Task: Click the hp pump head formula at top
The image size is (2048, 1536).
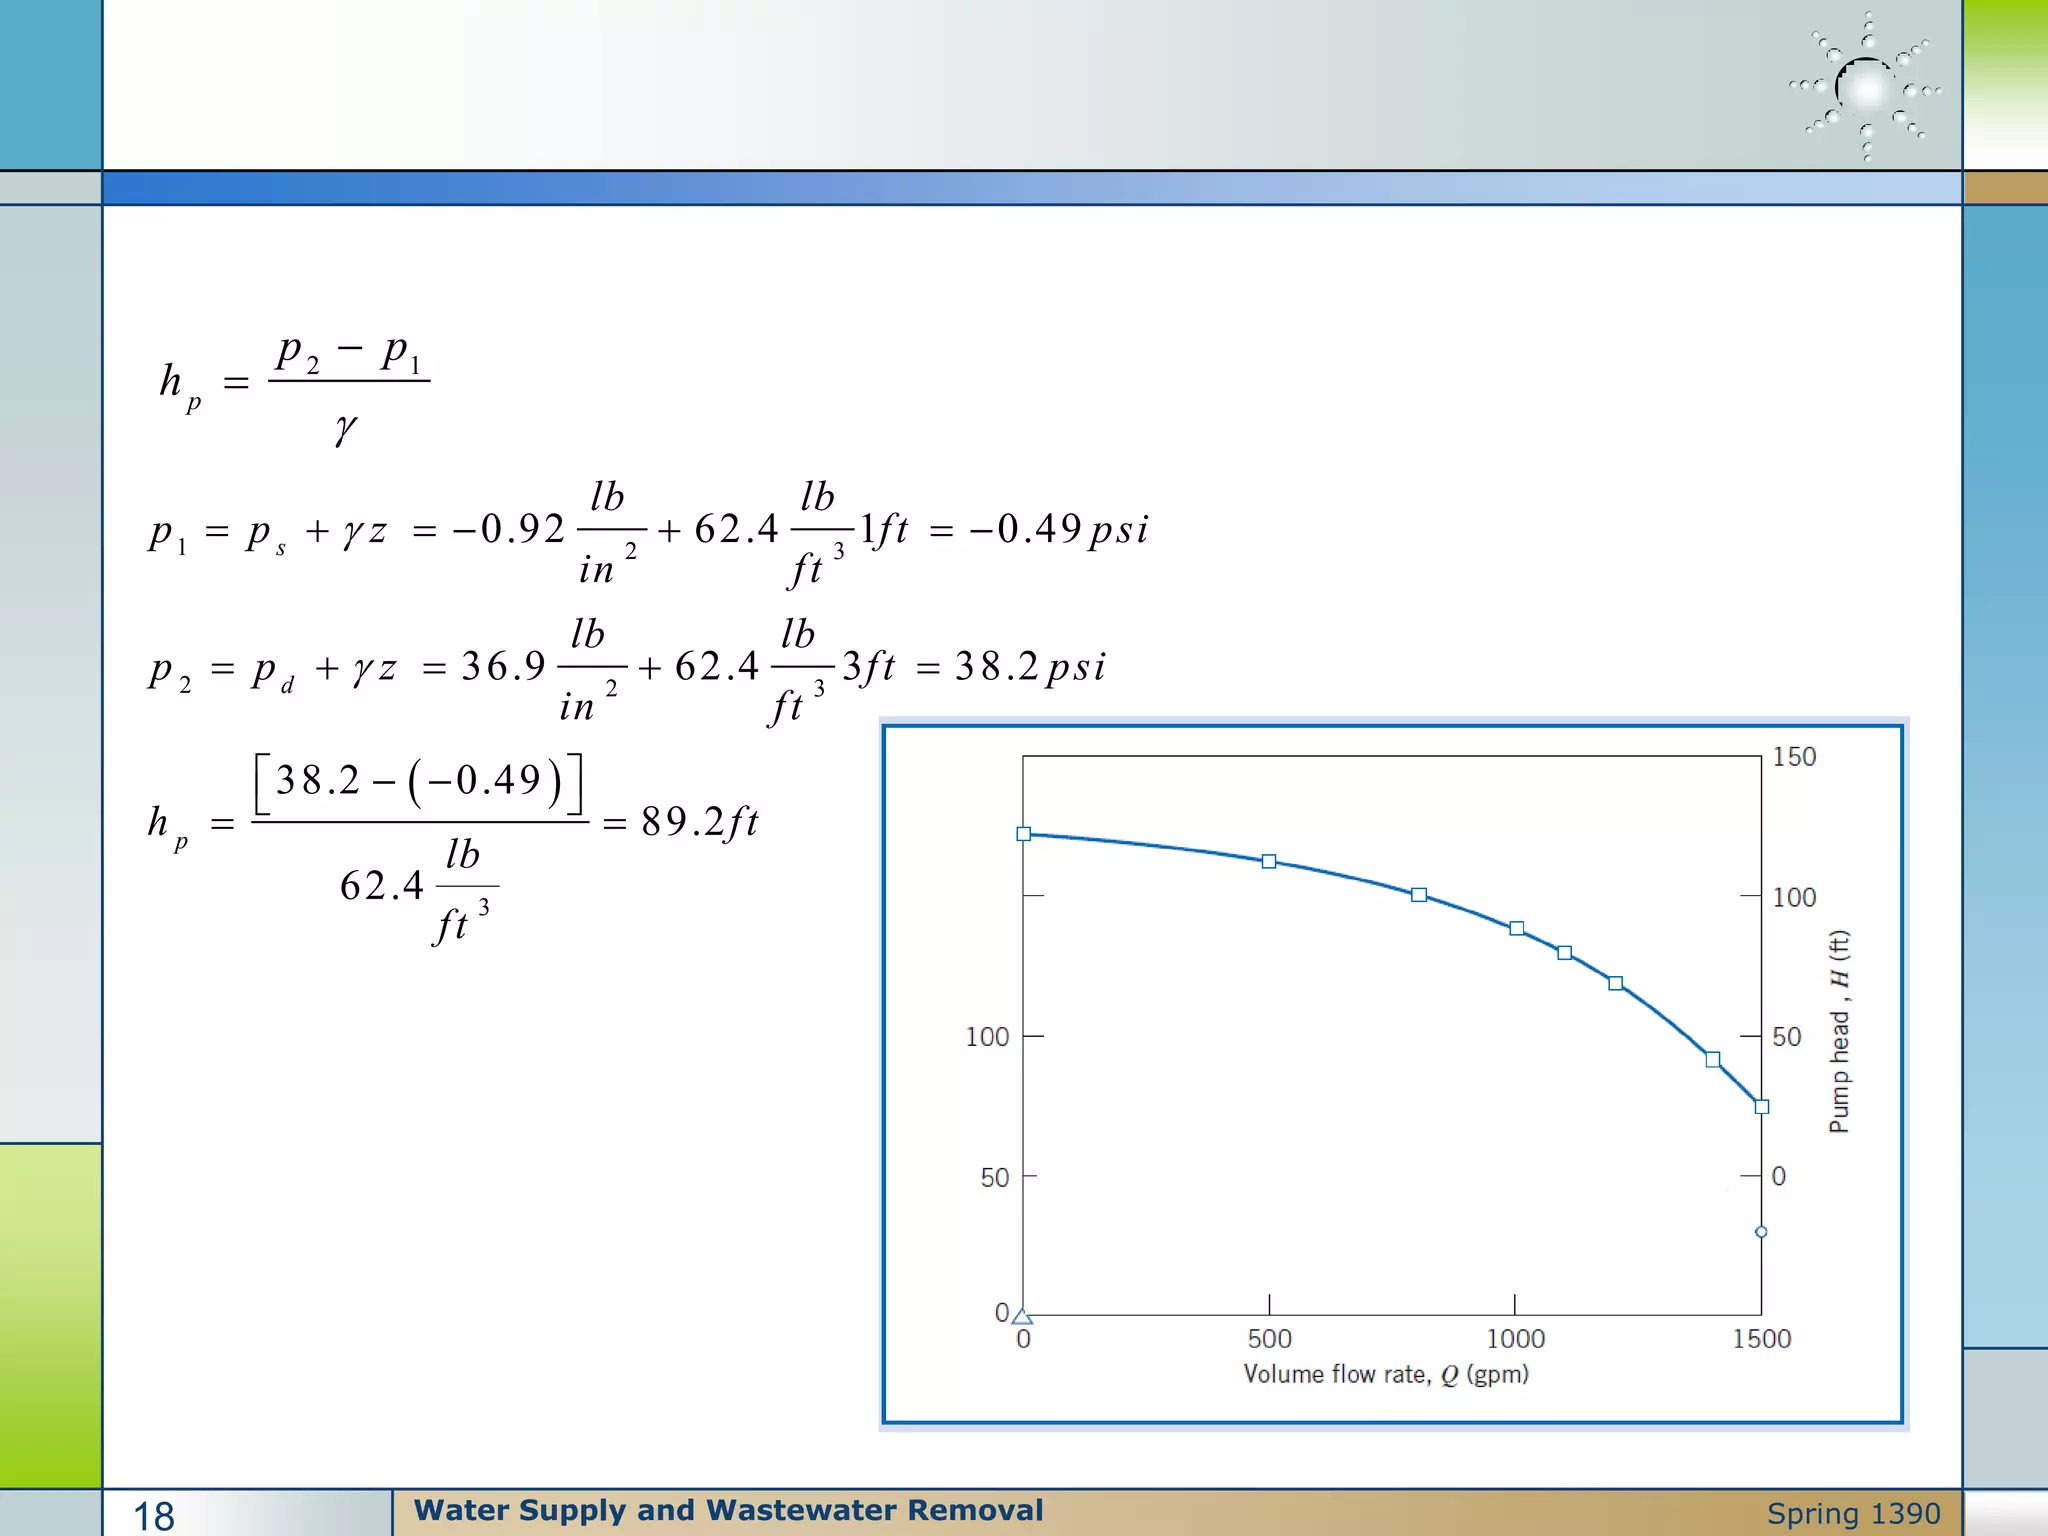Action: 295,390
